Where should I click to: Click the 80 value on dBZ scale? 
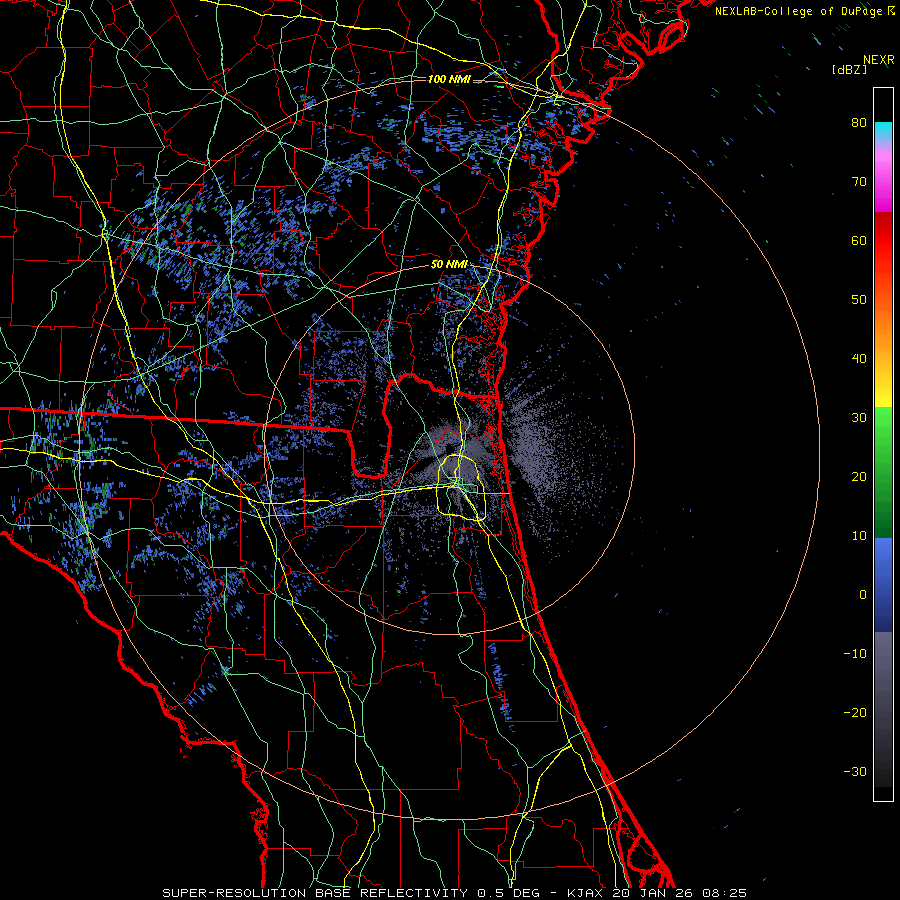coord(859,123)
